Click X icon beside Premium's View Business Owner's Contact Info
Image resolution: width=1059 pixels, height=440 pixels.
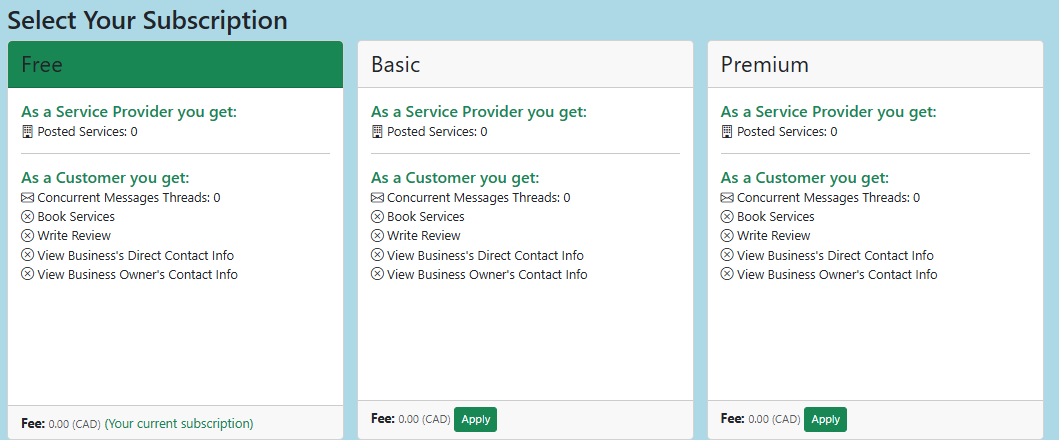tap(727, 274)
